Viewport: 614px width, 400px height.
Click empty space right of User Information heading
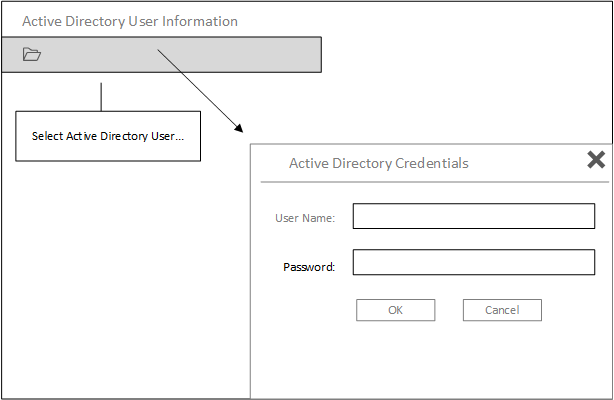point(420,21)
